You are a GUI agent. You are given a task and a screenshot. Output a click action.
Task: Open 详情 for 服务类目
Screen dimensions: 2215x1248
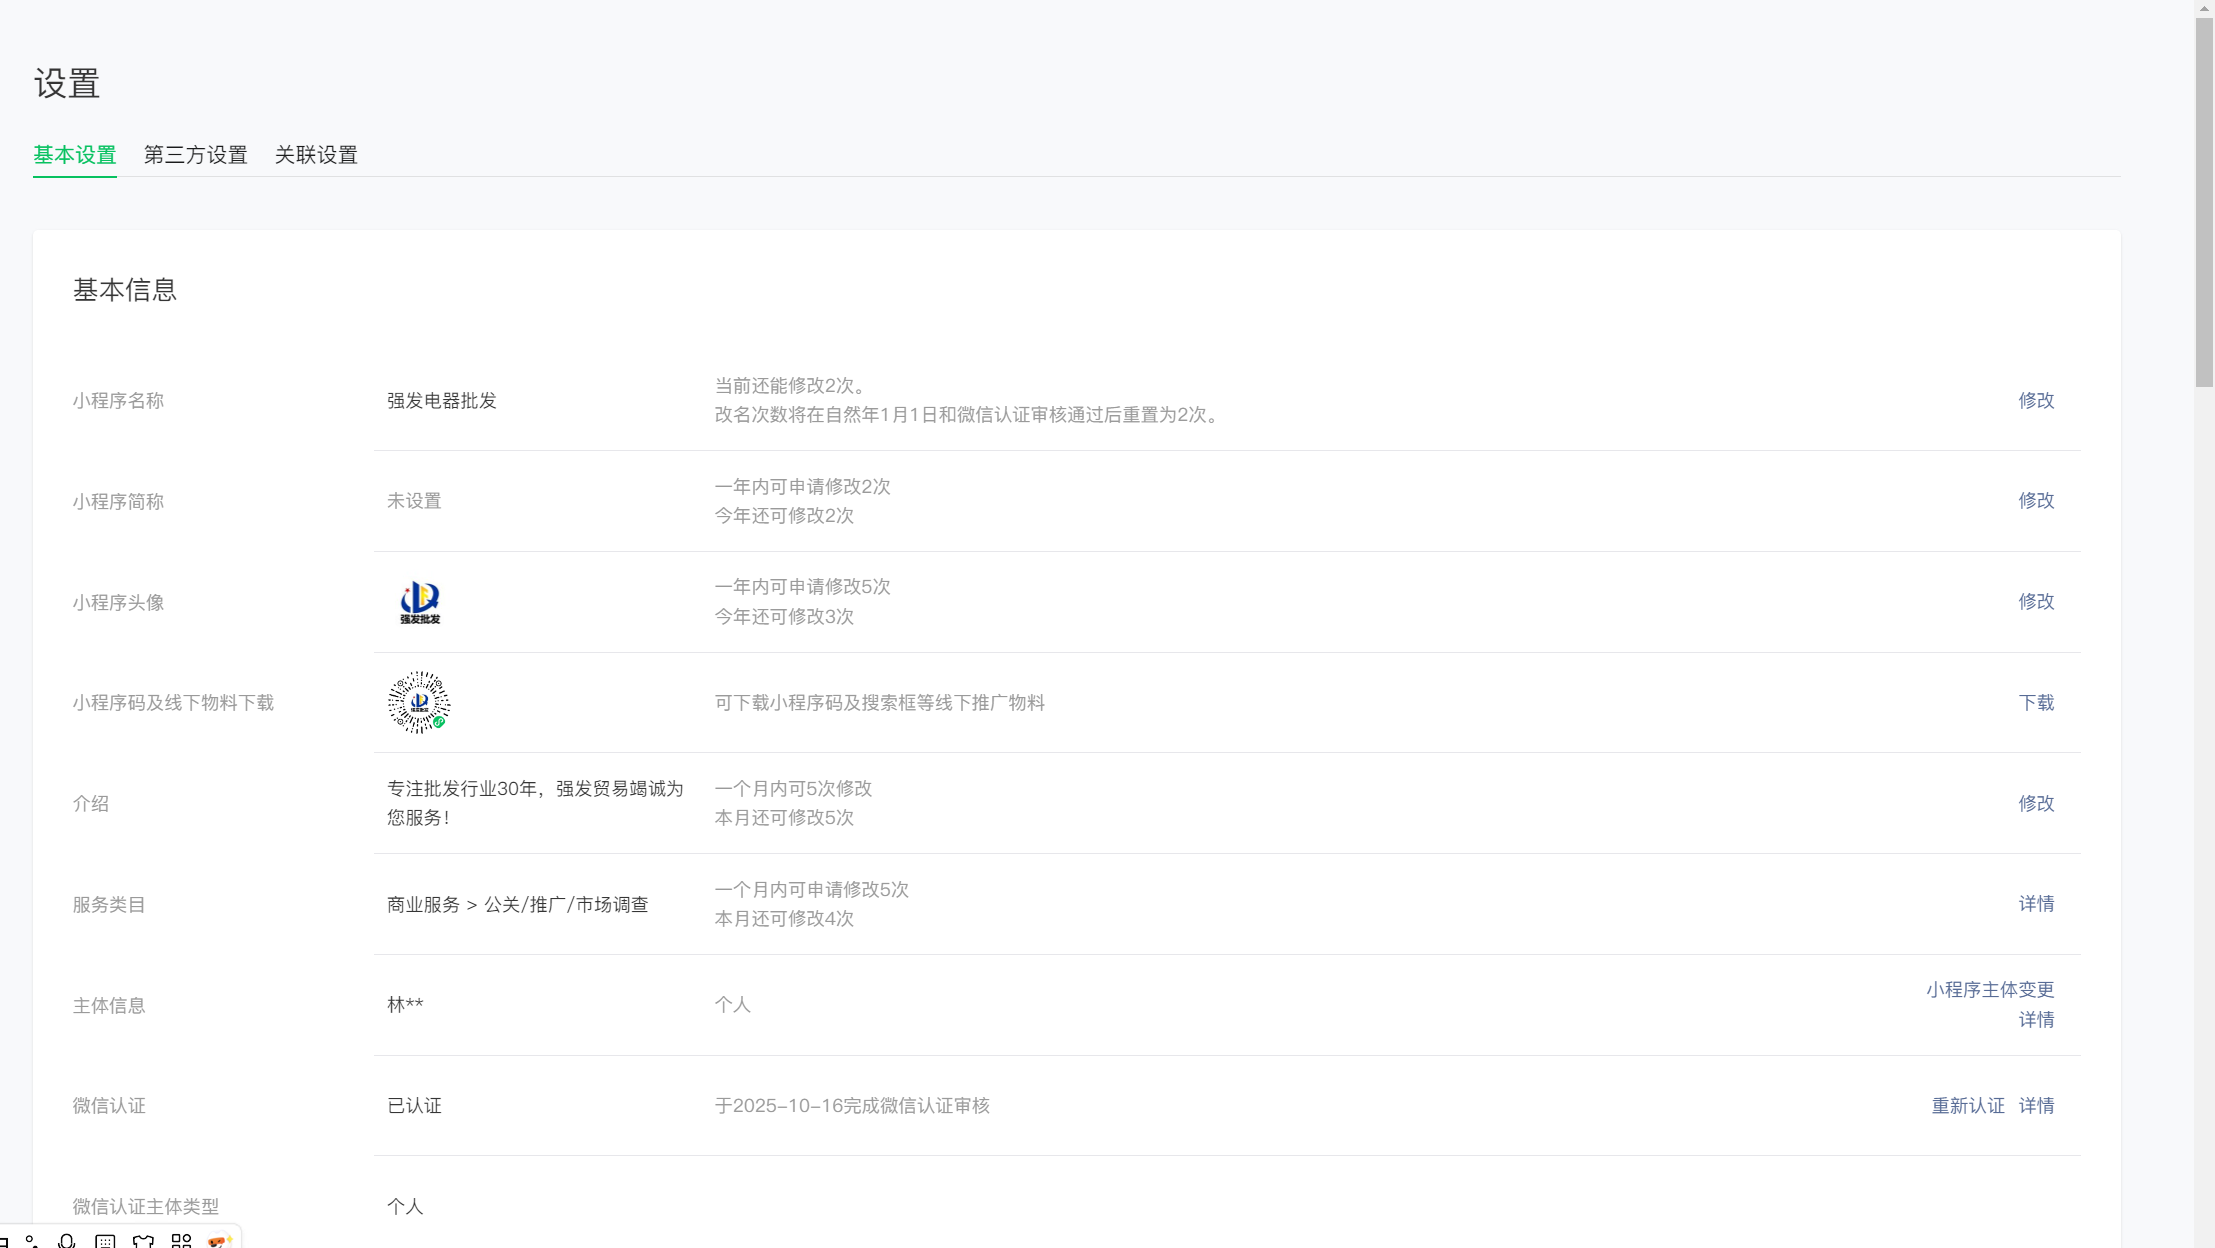pos(2035,903)
